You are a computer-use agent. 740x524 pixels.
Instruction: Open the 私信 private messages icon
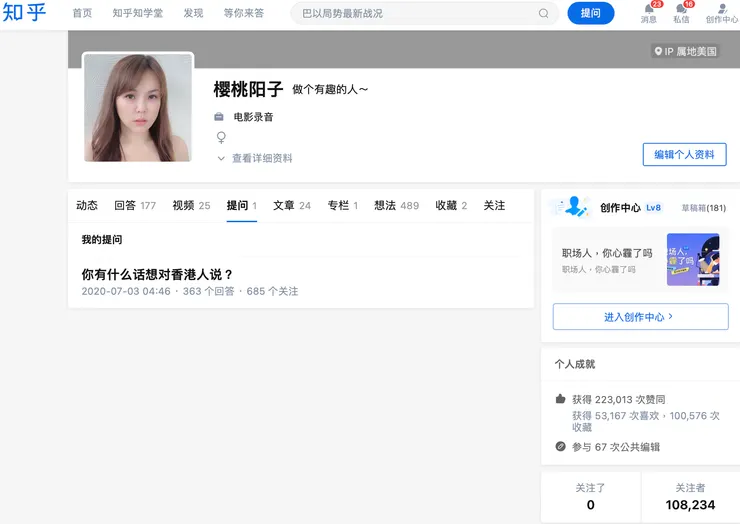681,9
